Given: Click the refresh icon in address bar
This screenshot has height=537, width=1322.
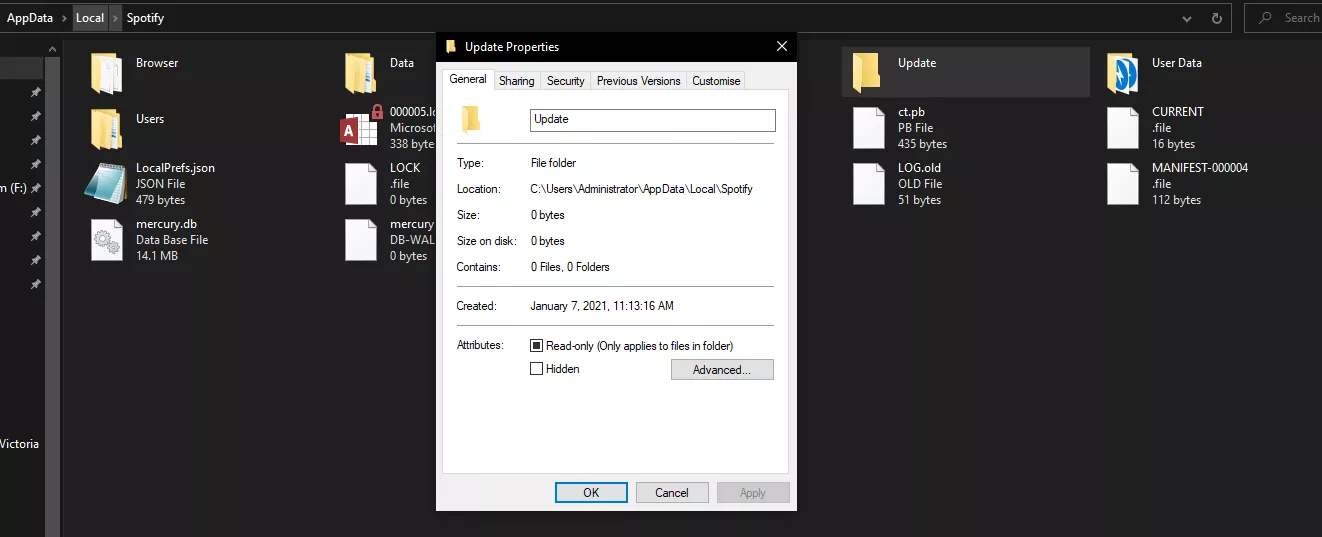Looking at the screenshot, I should coord(1217,18).
